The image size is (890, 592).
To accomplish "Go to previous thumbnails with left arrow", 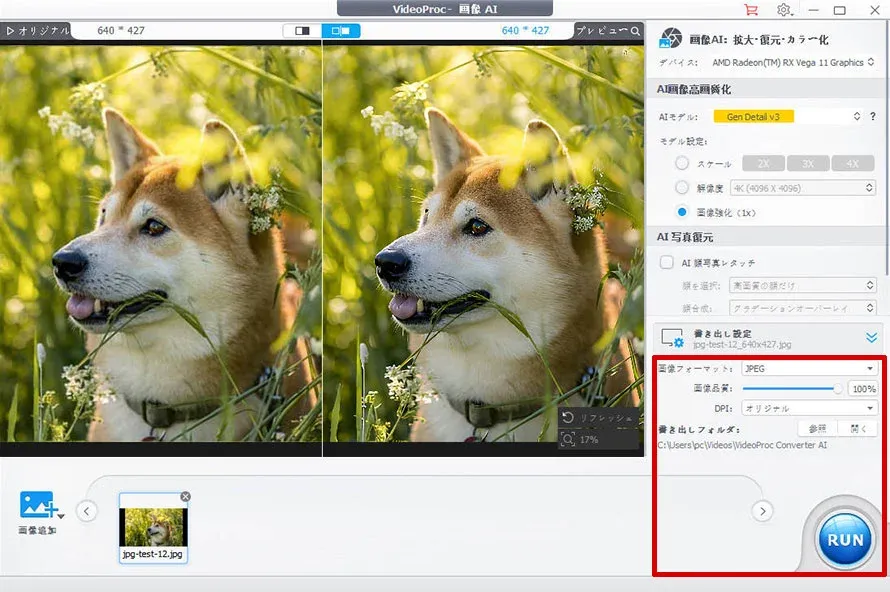I will (86, 511).
